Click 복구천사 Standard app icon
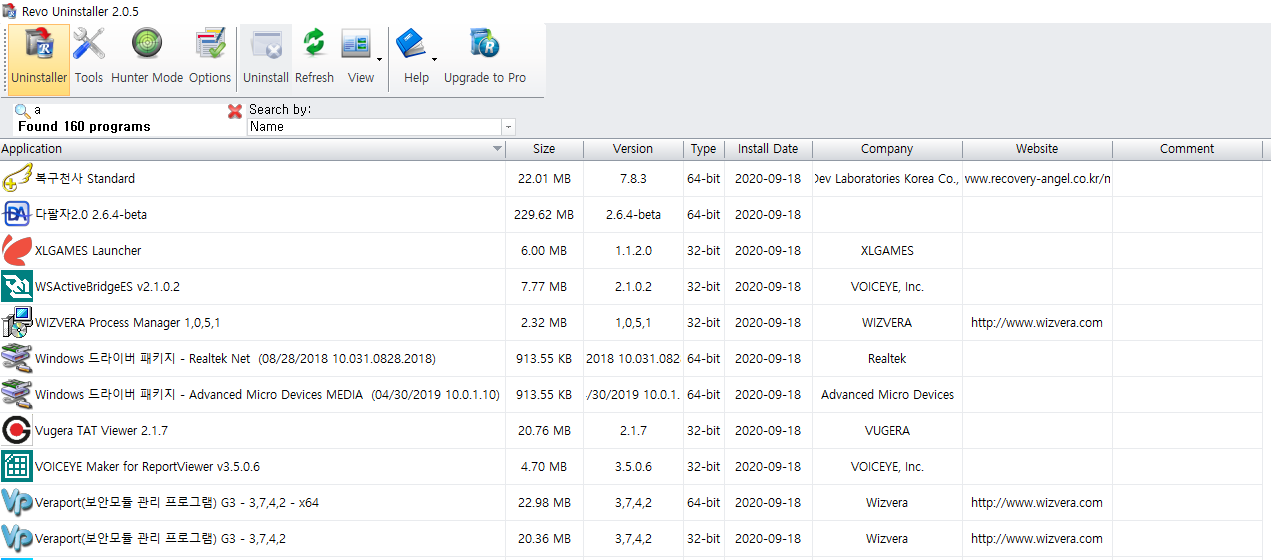1271x560 pixels. click(x=17, y=179)
